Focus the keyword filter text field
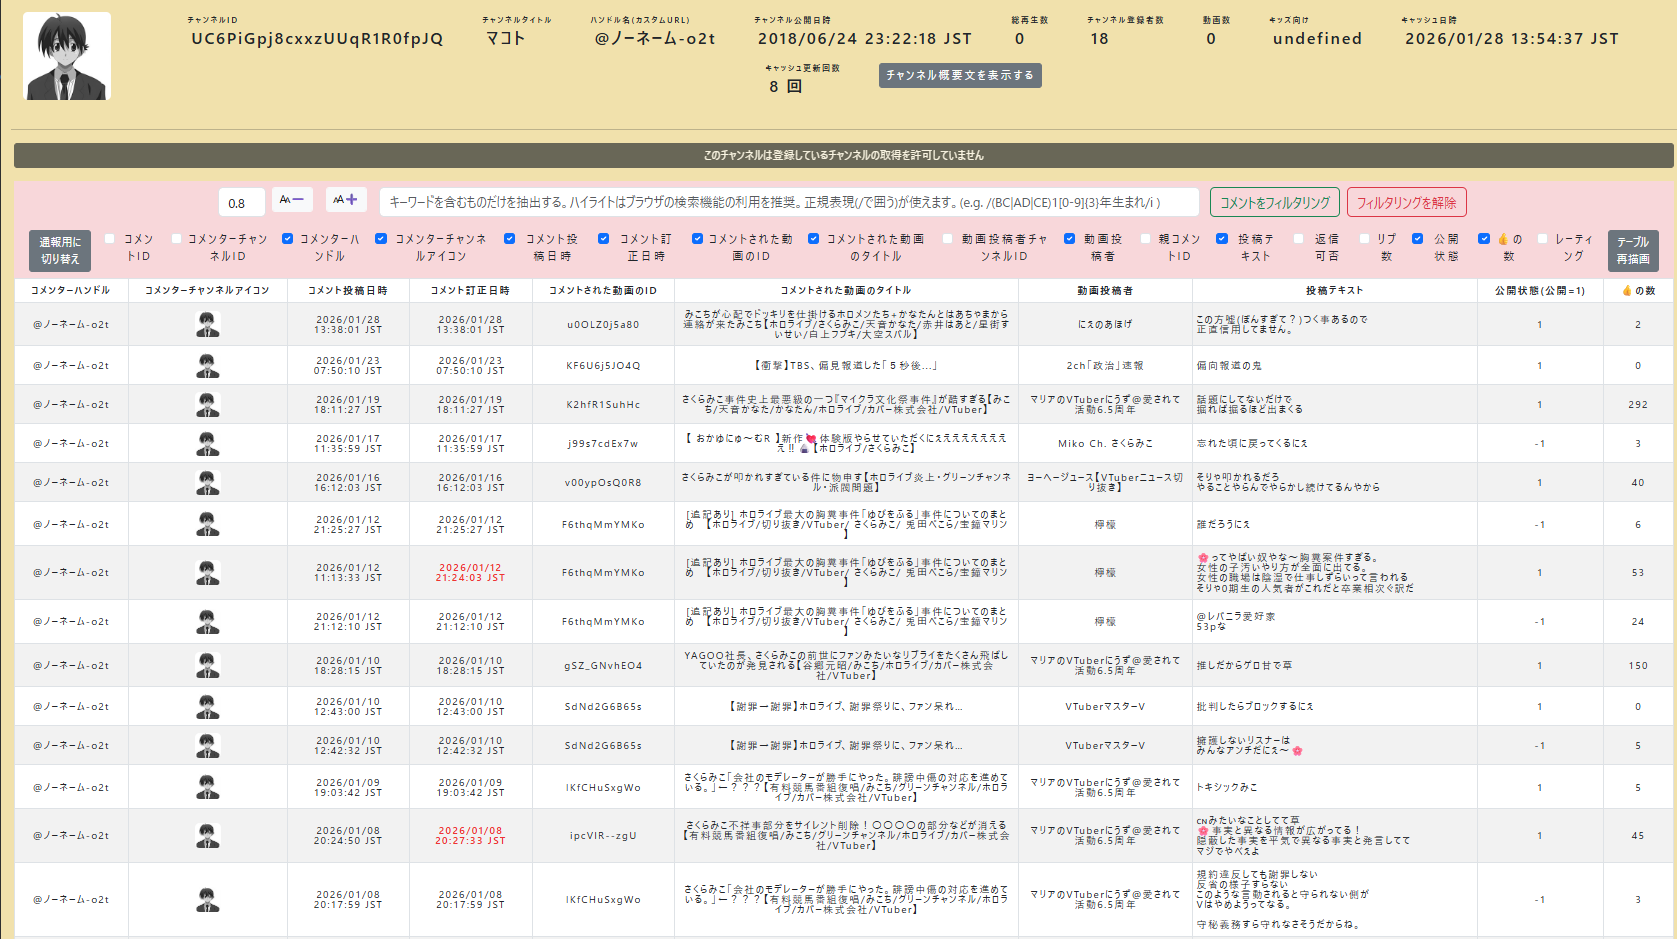The image size is (1677, 939). click(x=788, y=202)
